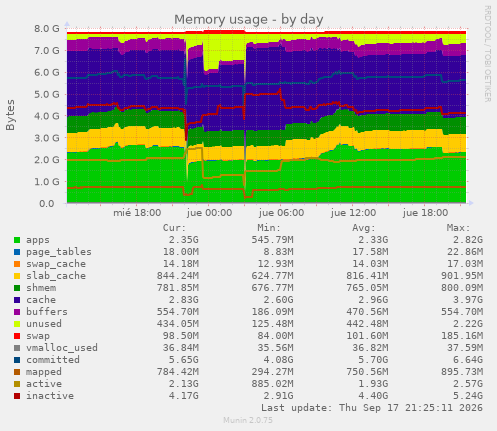Click the cache maximum value 3.97G
The image size is (497, 431).
[x=468, y=300]
